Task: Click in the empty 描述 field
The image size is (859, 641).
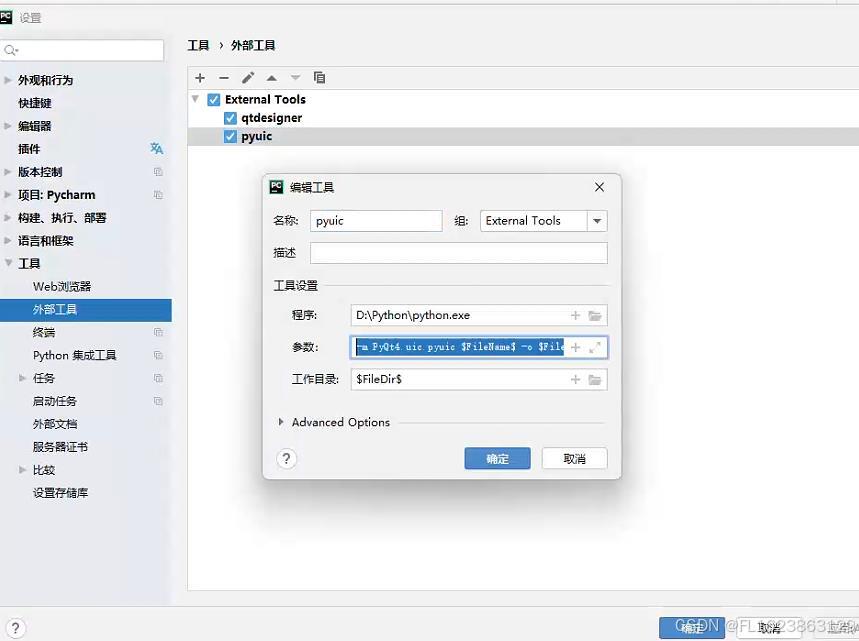Action: pyautogui.click(x=459, y=253)
